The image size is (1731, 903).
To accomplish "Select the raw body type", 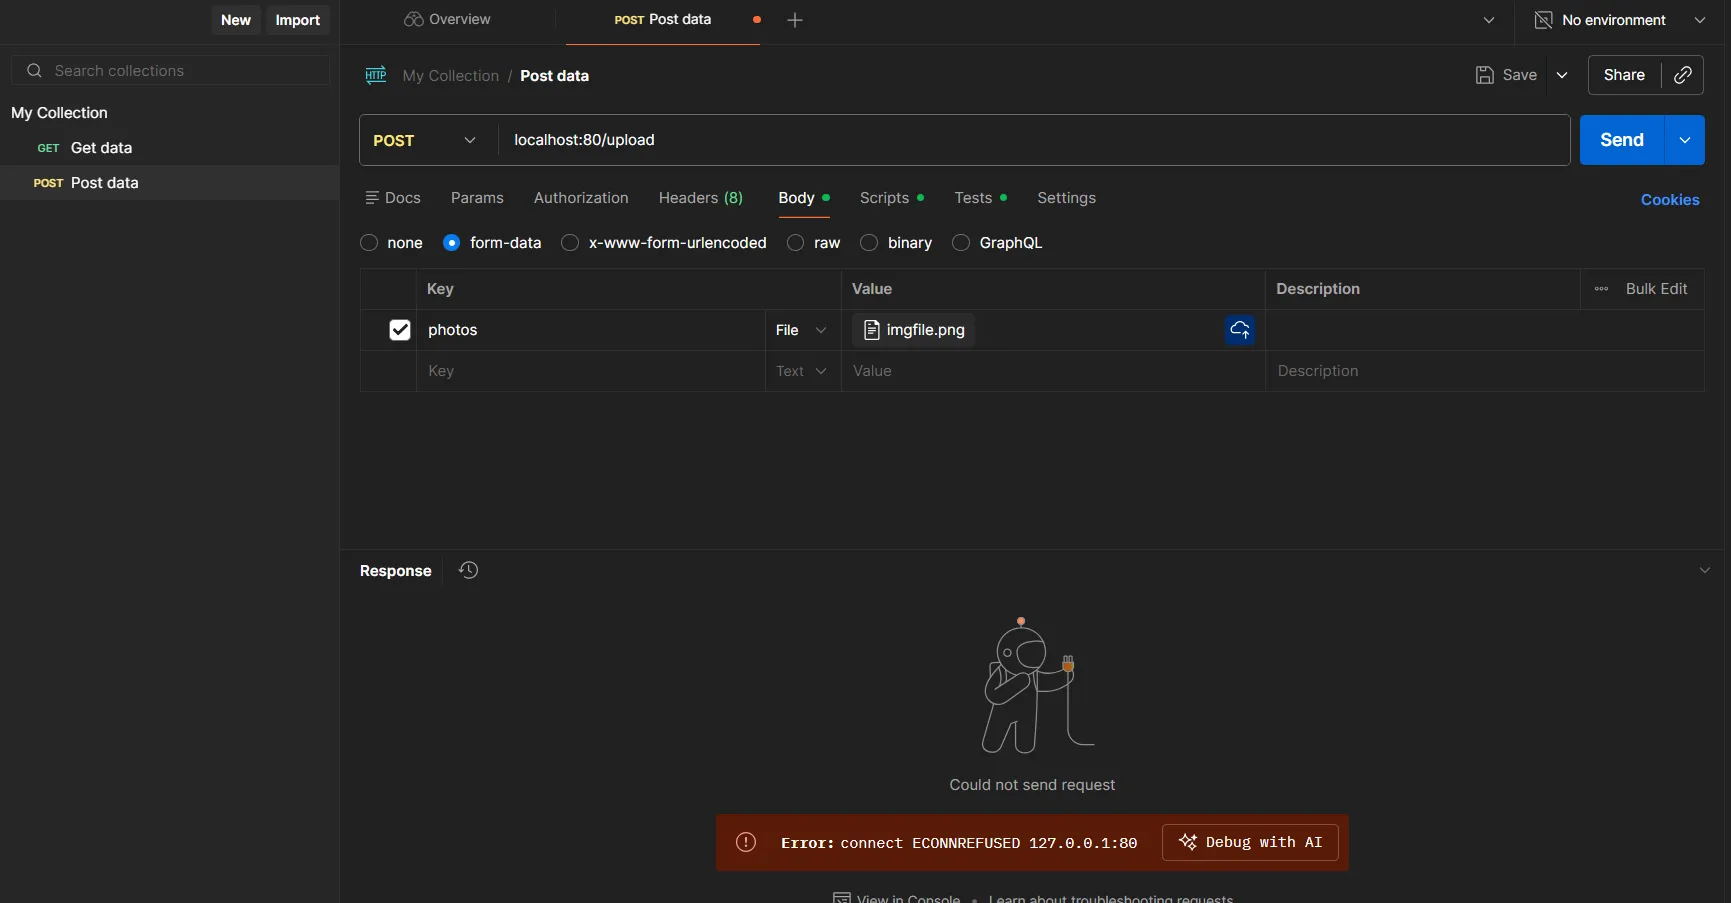I will [796, 243].
